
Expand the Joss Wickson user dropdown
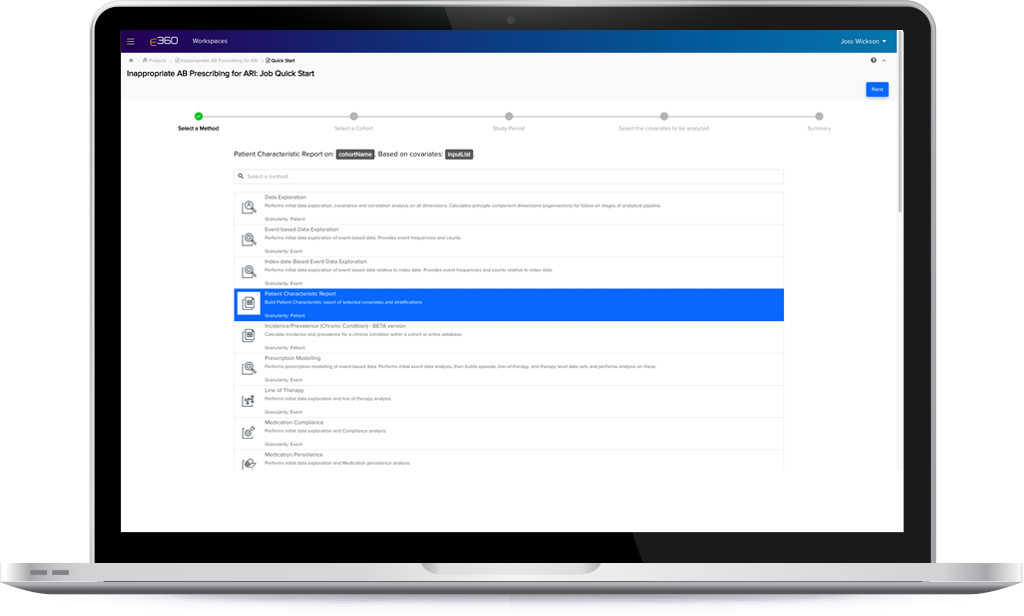pyautogui.click(x=864, y=41)
